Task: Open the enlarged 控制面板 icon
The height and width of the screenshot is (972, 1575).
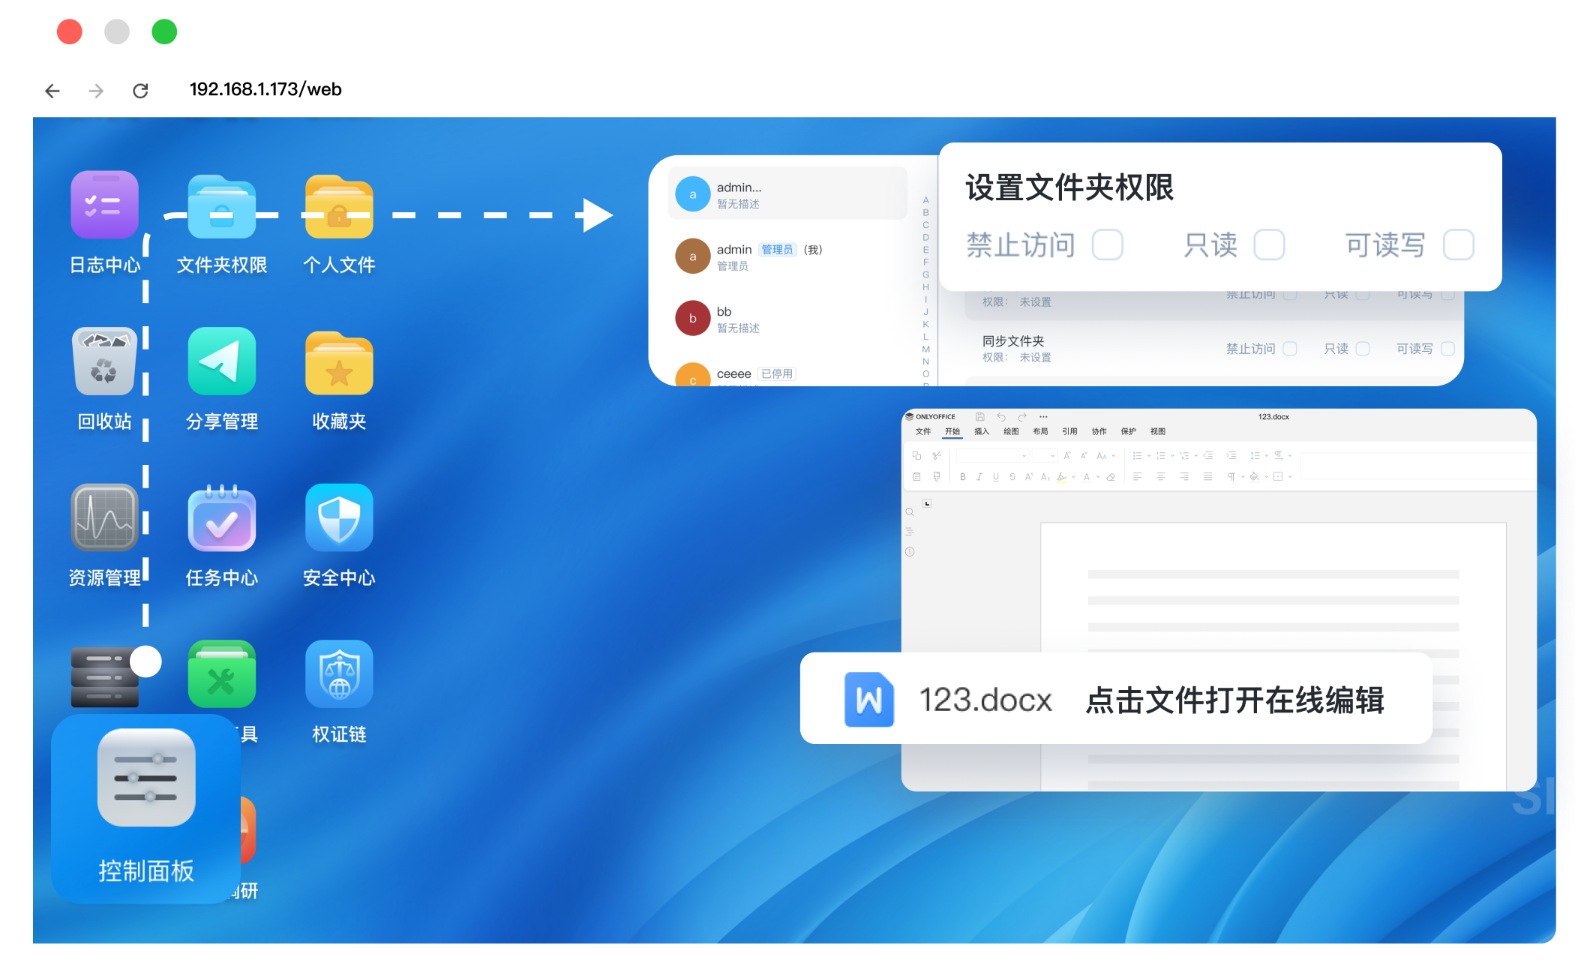Action: click(x=146, y=778)
